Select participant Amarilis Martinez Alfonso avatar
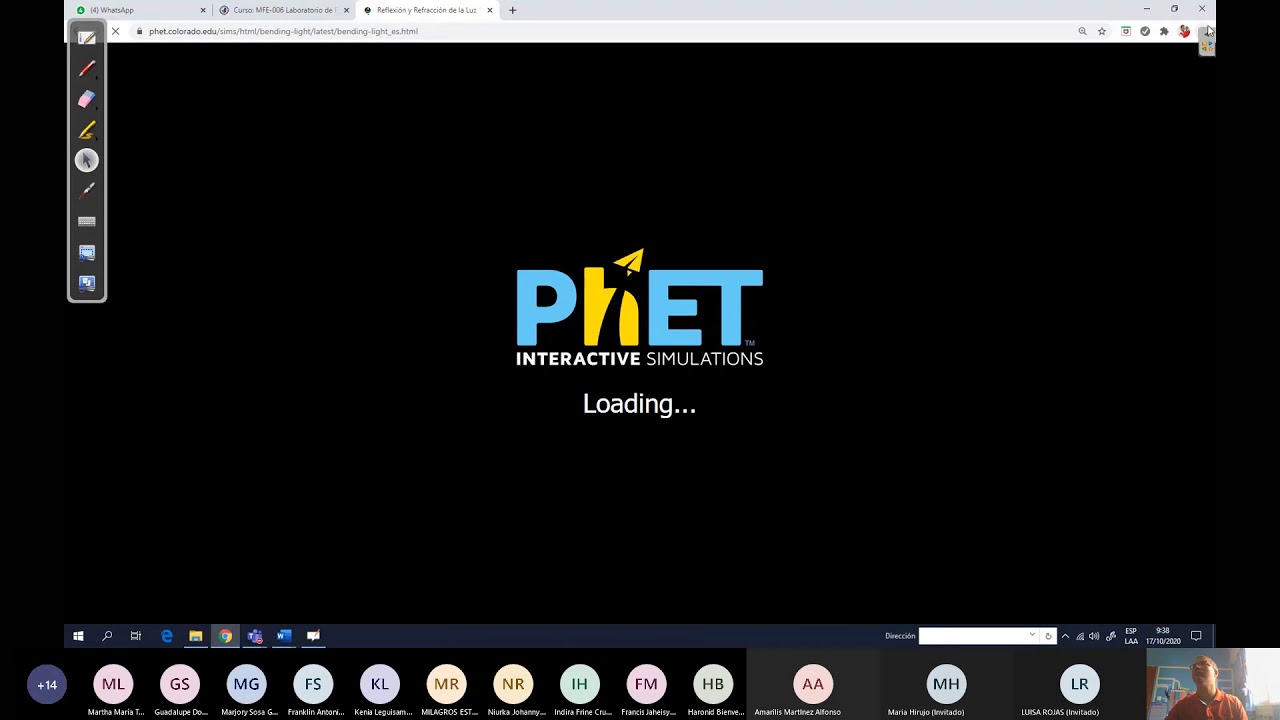The image size is (1280, 720). pos(813,684)
